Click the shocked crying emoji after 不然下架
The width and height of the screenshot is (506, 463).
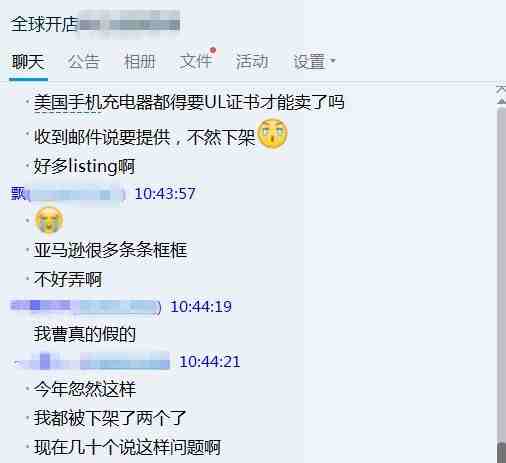pyautogui.click(x=273, y=134)
